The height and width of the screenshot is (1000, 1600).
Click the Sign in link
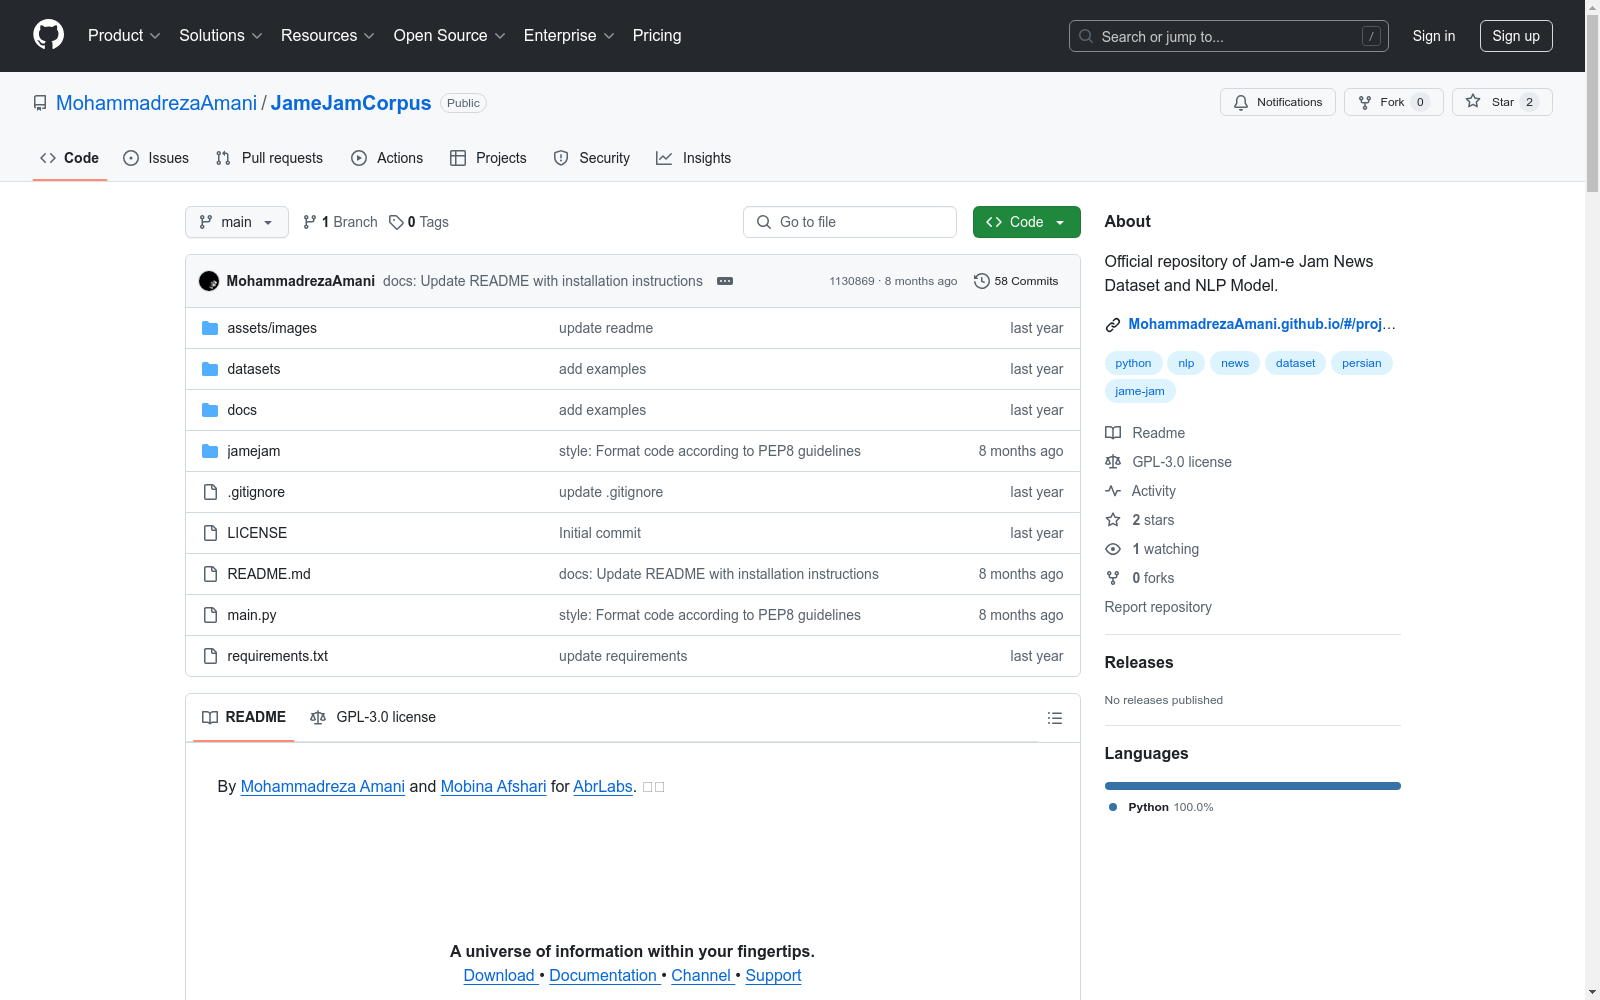[x=1434, y=36]
